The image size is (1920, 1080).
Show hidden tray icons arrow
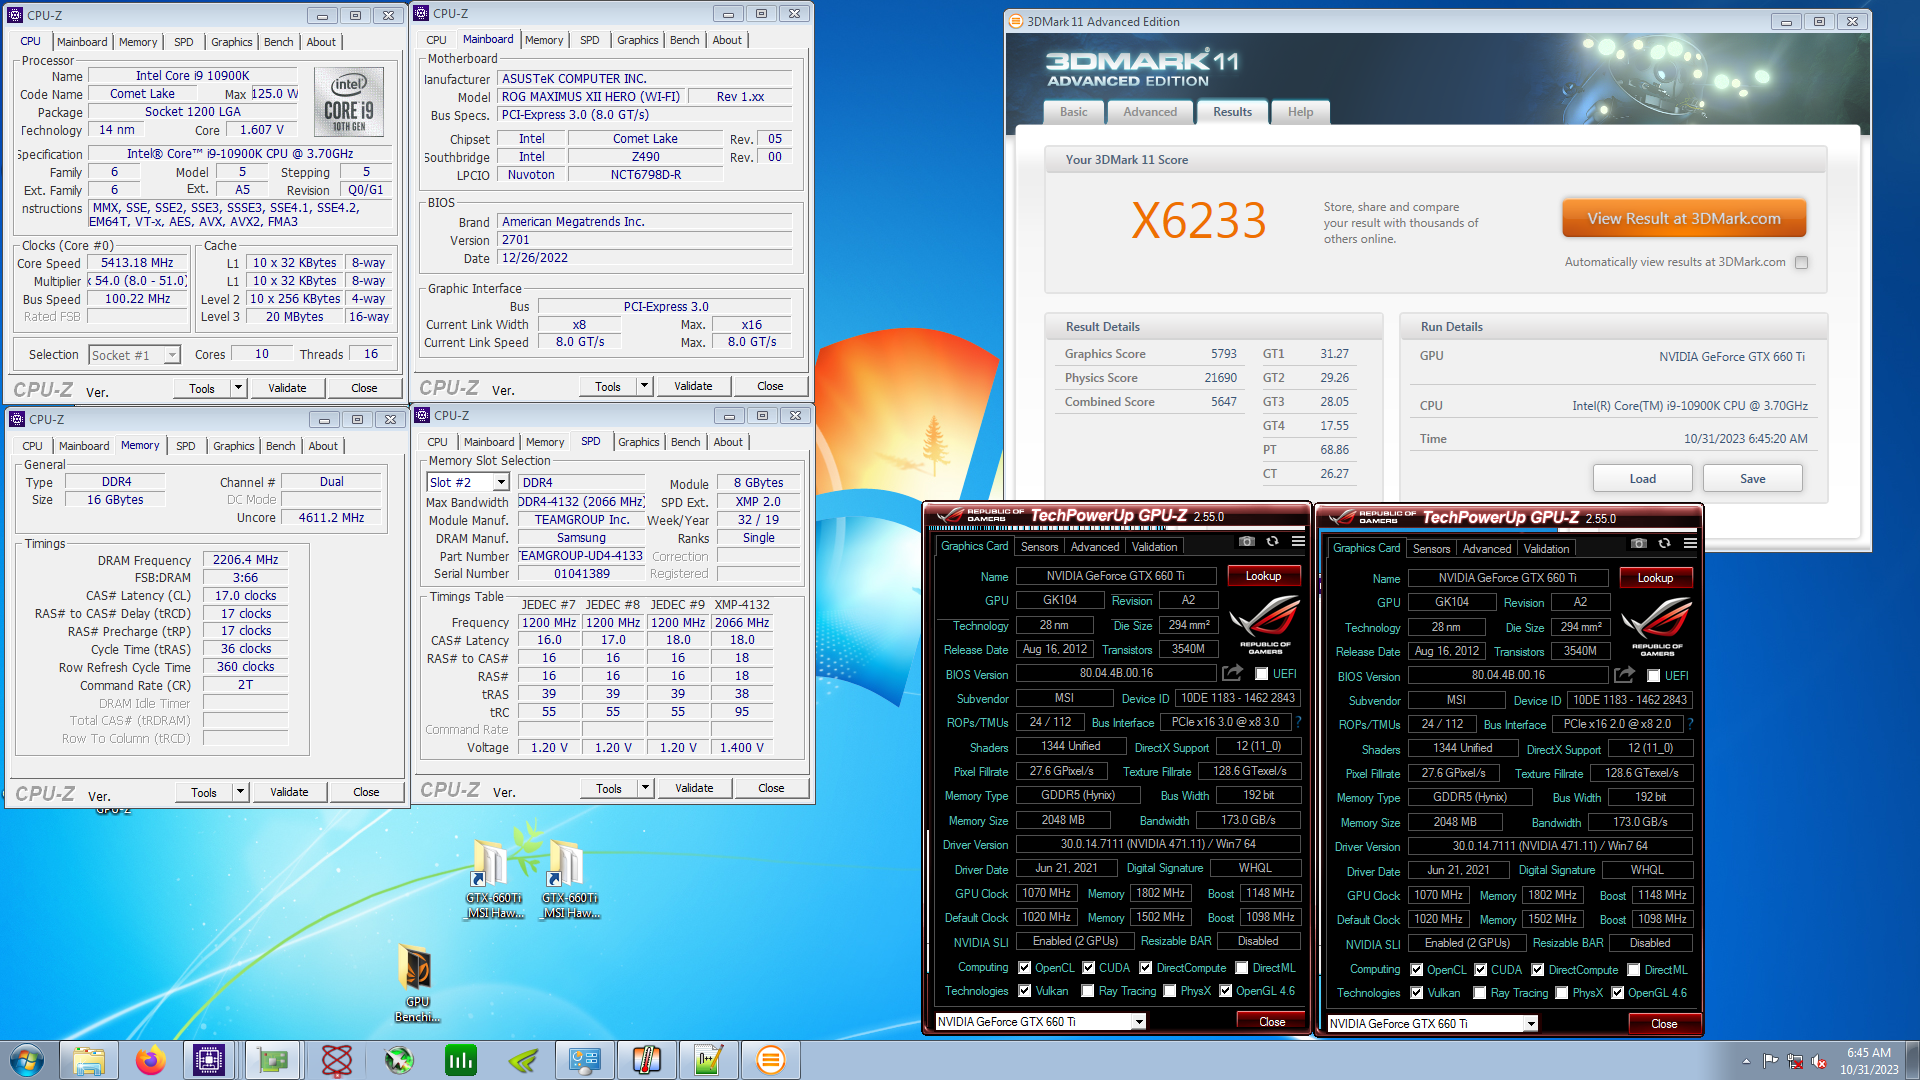1746,1061
